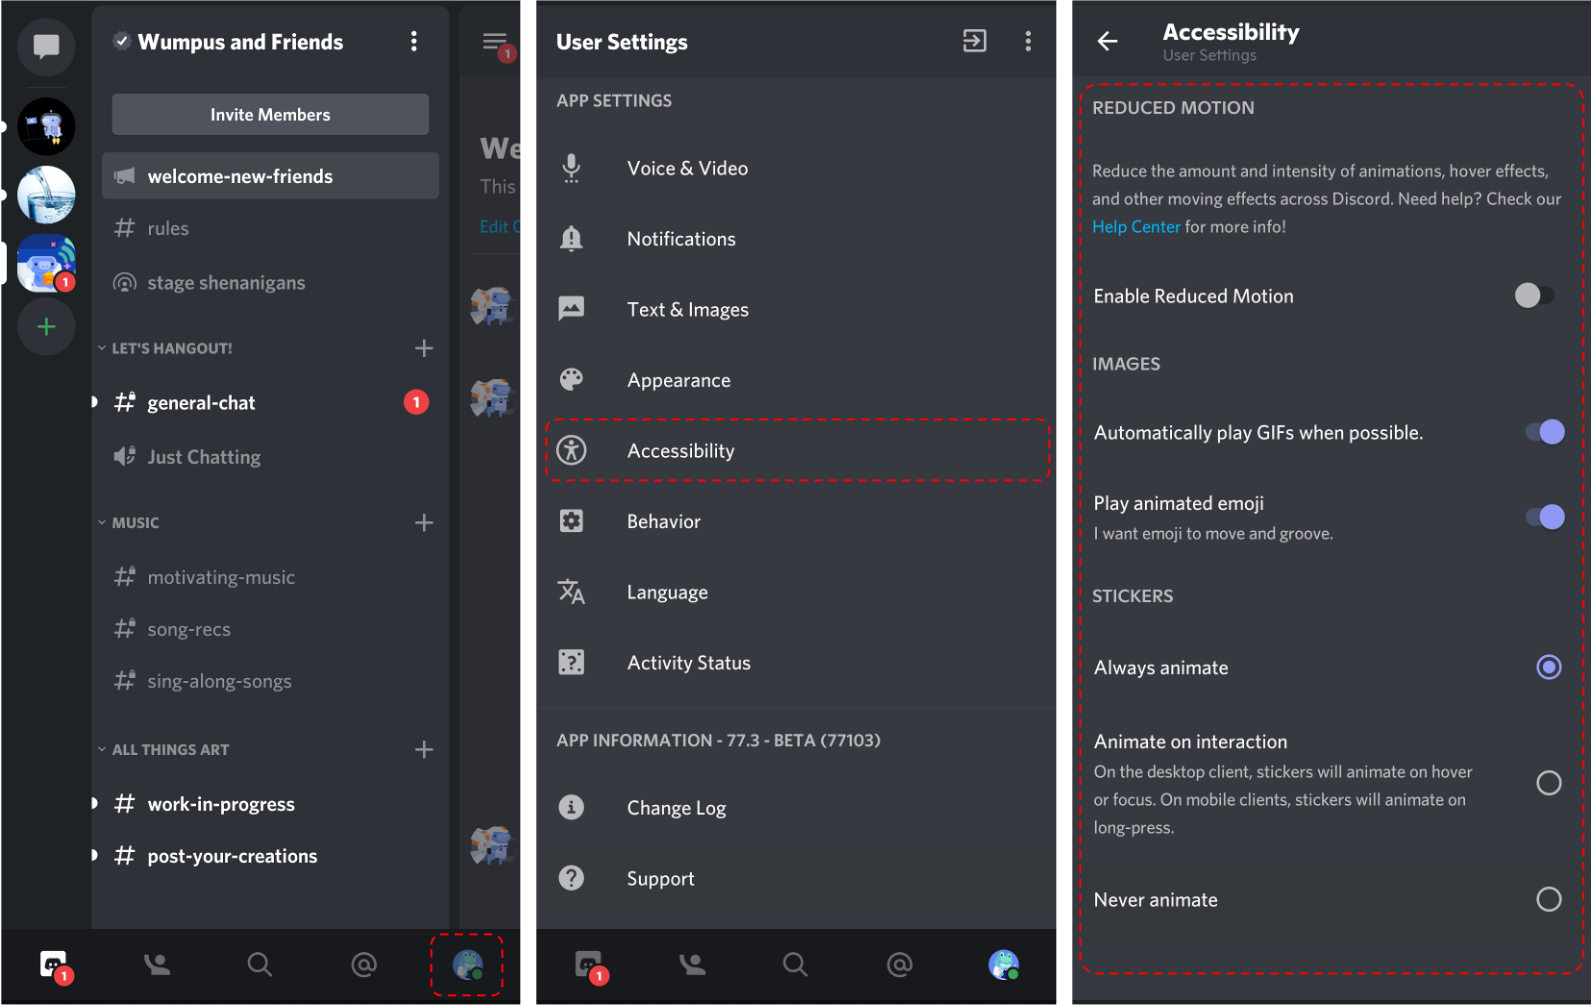Open Appearance settings

click(796, 380)
